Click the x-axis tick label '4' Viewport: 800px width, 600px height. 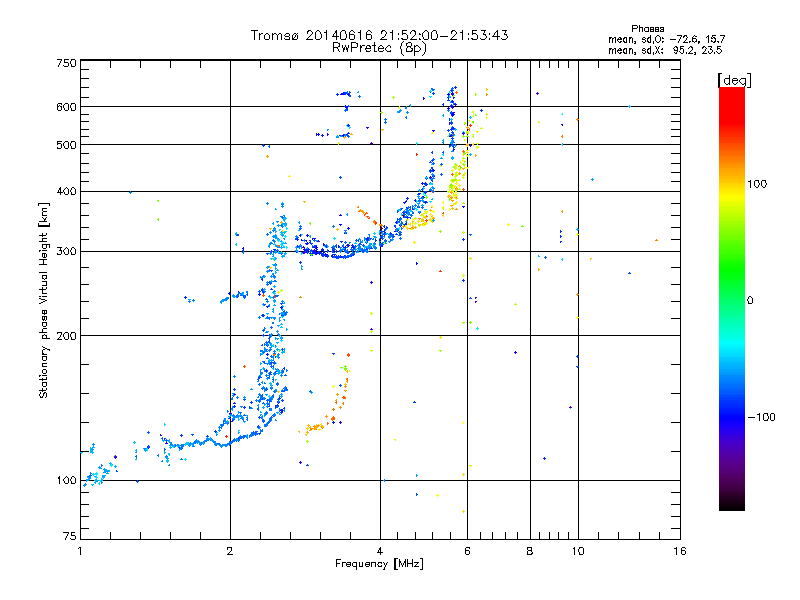[380, 551]
